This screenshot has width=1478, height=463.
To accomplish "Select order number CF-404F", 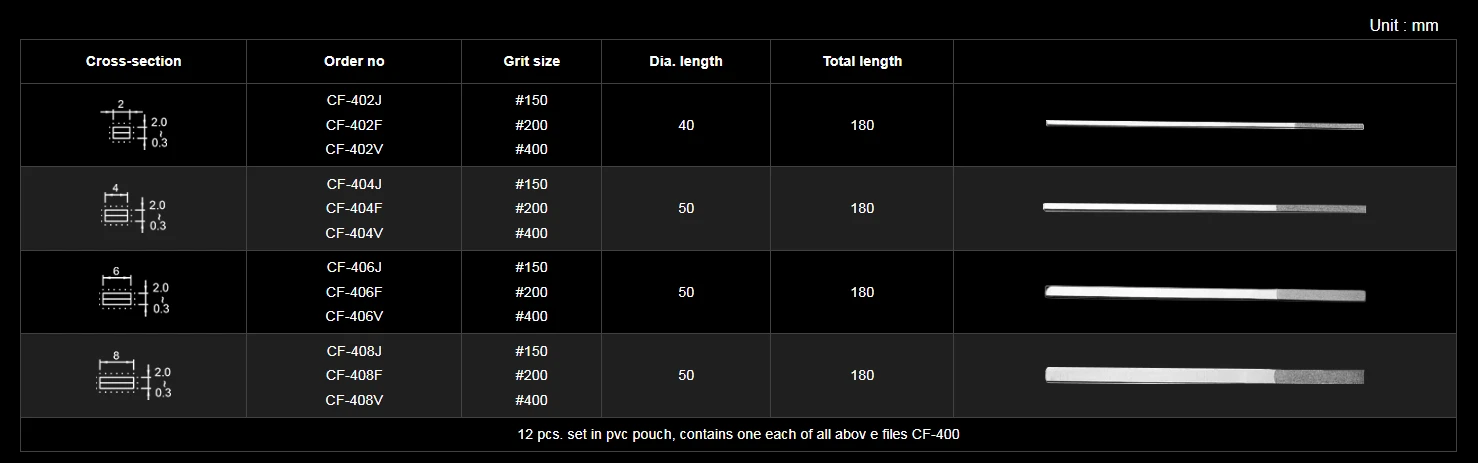I will tap(354, 208).
